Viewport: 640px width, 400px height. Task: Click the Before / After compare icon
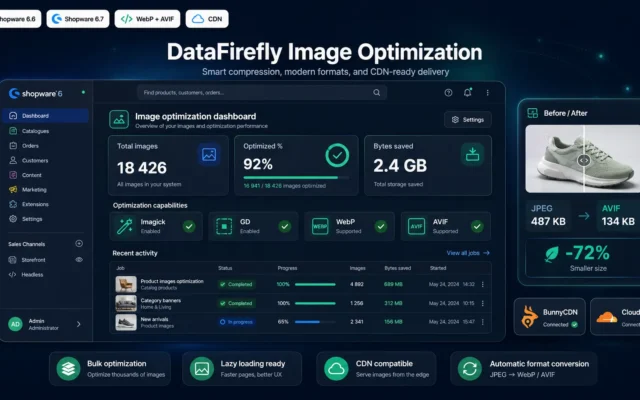pos(533,113)
